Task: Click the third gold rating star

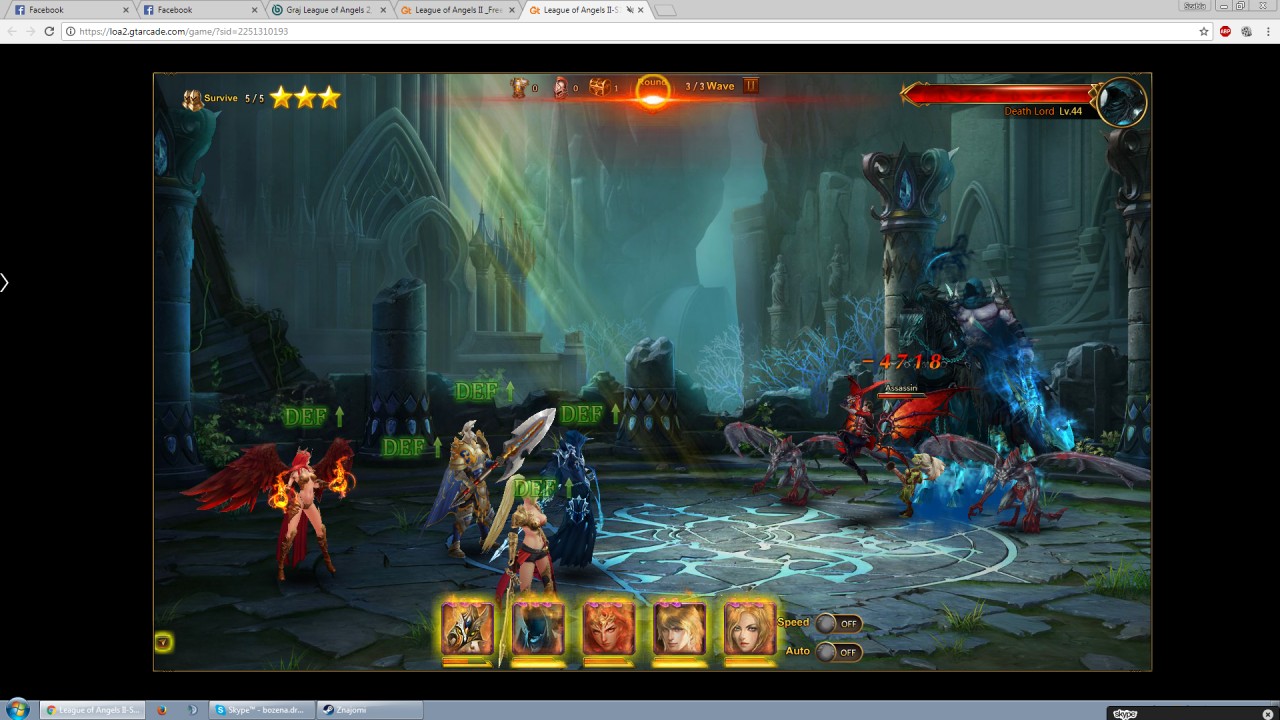Action: coord(329,97)
